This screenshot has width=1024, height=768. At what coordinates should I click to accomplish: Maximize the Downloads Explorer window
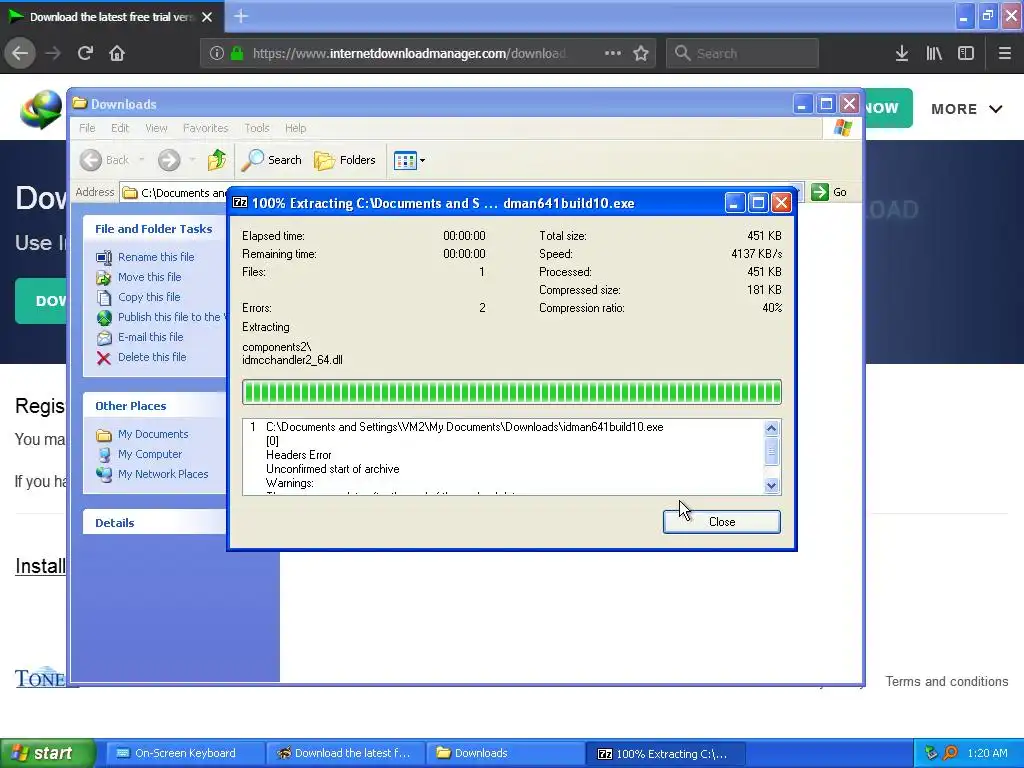tap(826, 104)
